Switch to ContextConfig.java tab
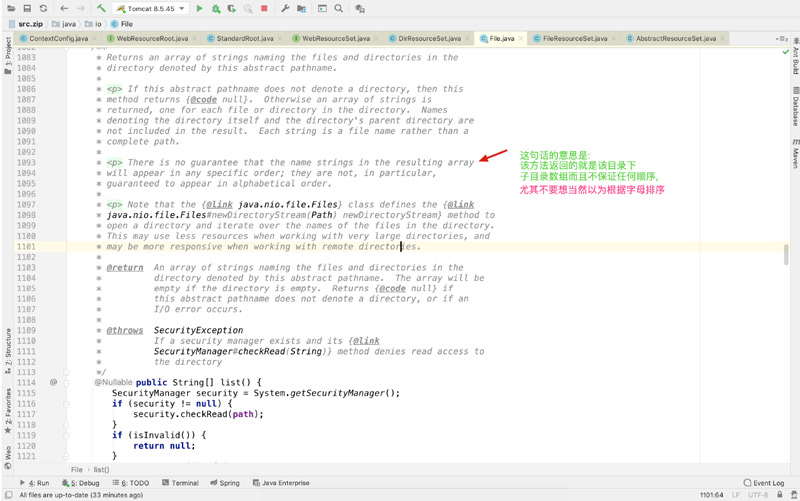 tap(58, 38)
